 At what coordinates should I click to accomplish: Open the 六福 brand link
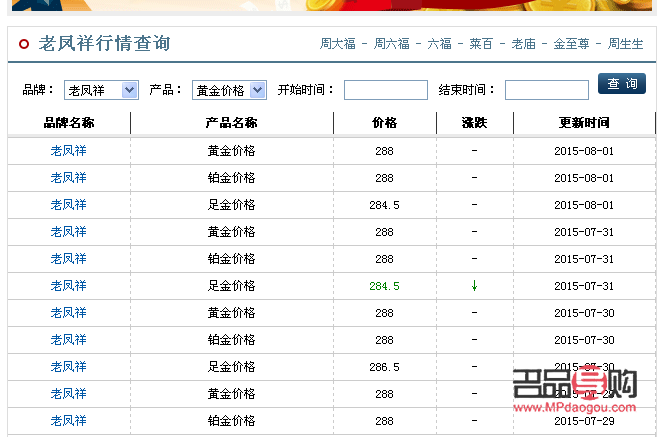click(x=439, y=44)
